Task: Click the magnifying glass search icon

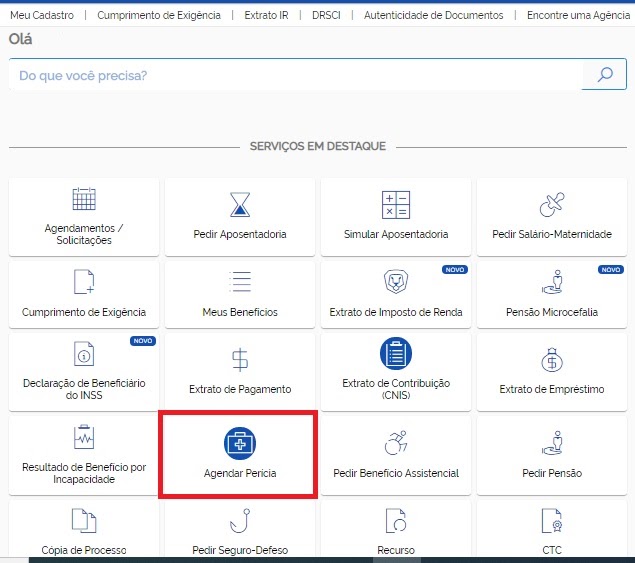Action: pyautogui.click(x=604, y=75)
